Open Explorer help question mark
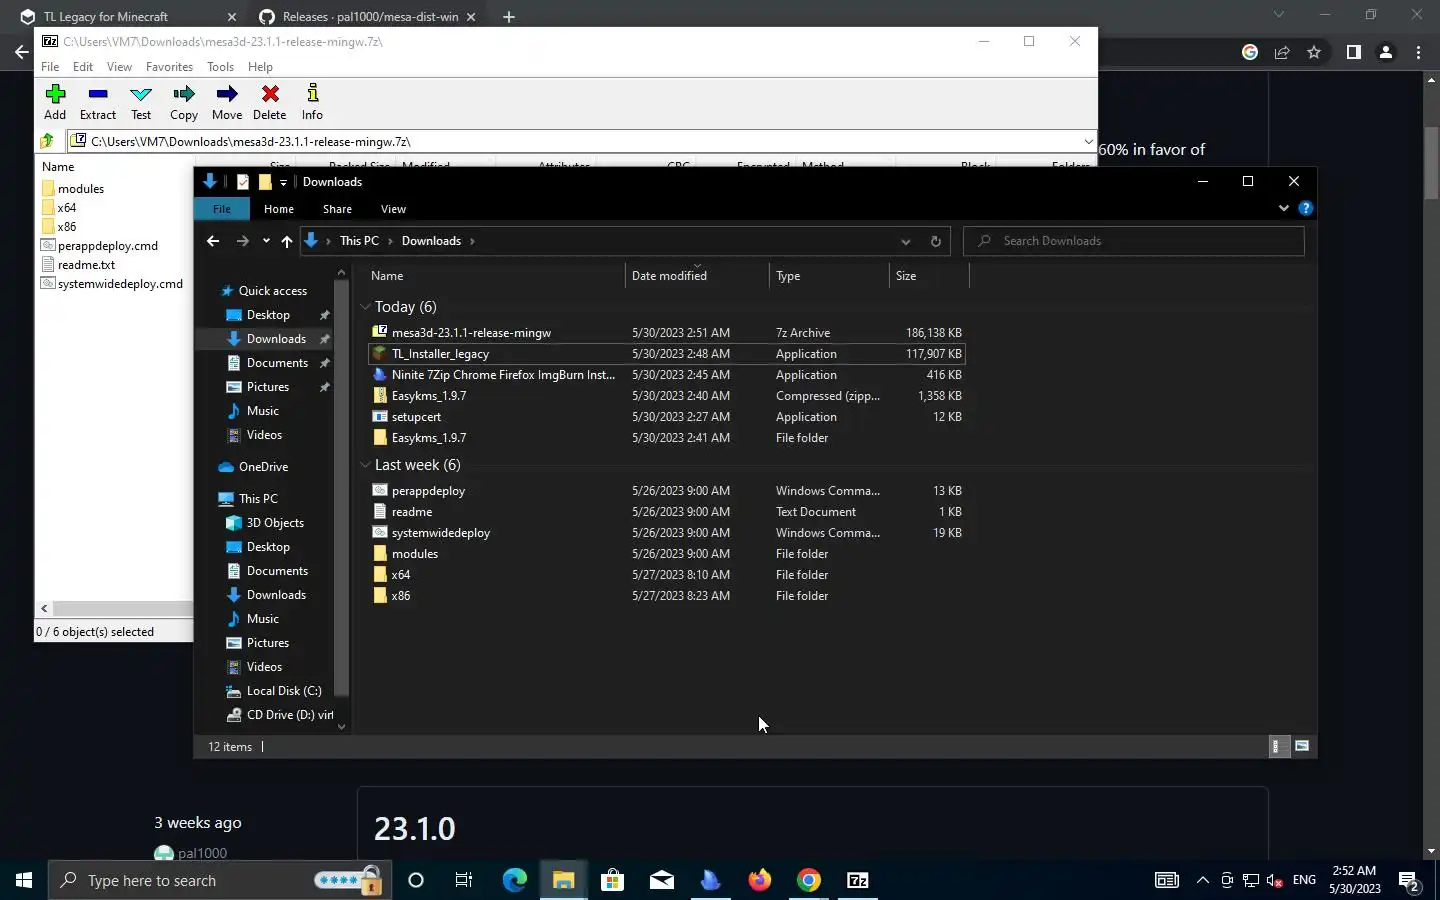Viewport: 1440px width, 900px height. 1305,208
